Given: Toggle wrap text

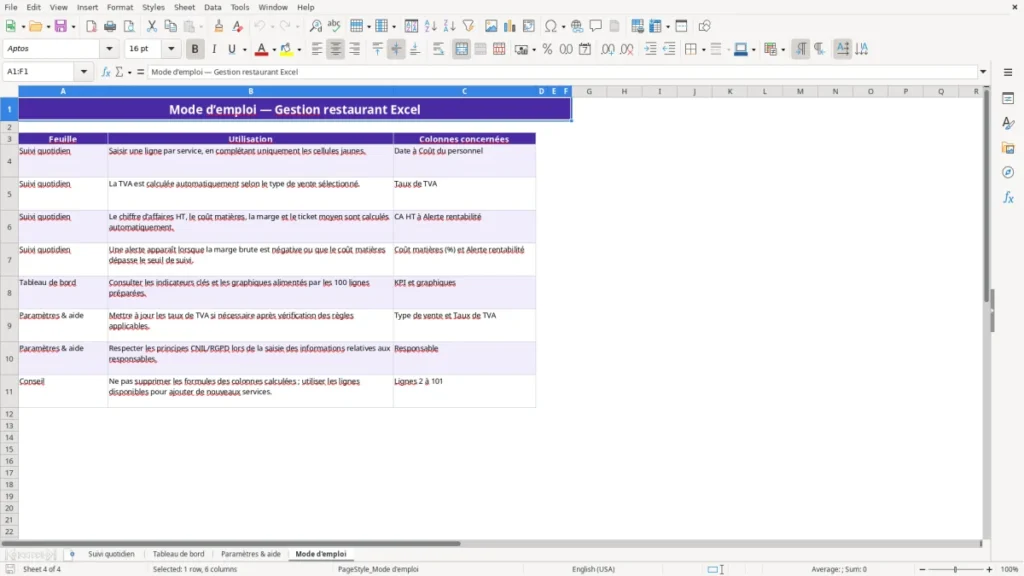Looking at the screenshot, I should coord(438,49).
